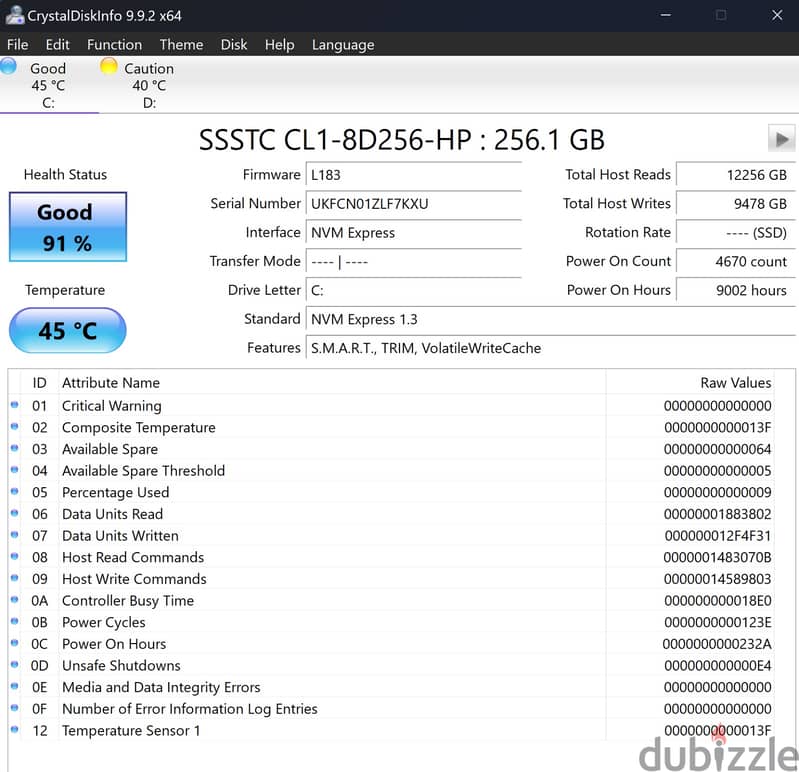
Task: Select Media and Data Integrity Errors row
Action: coord(391,687)
